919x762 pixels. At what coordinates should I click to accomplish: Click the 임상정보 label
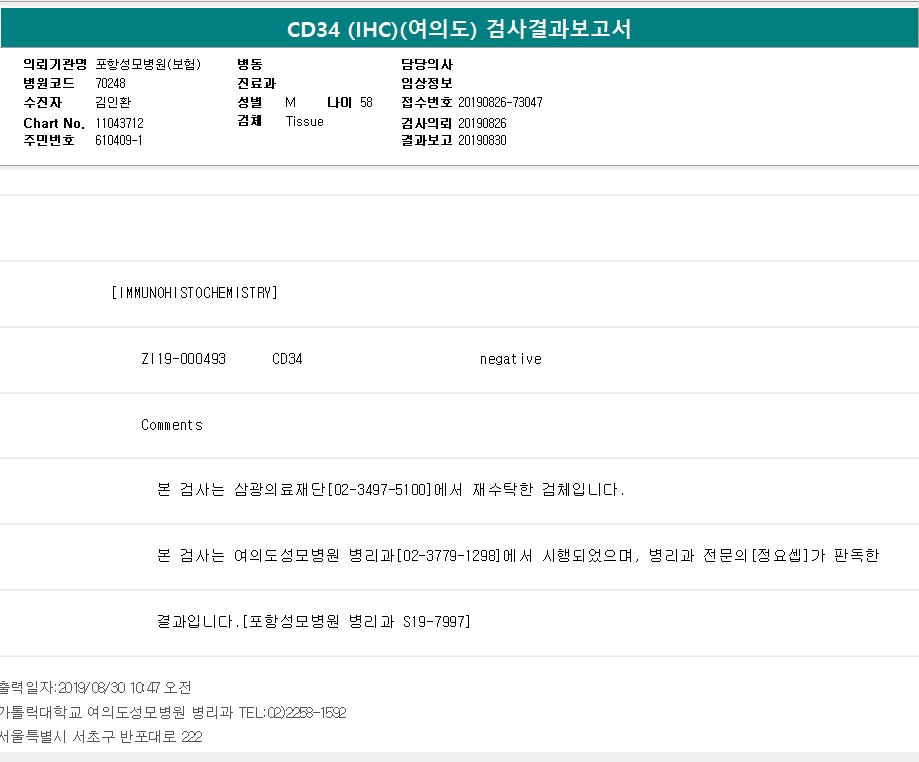point(427,83)
